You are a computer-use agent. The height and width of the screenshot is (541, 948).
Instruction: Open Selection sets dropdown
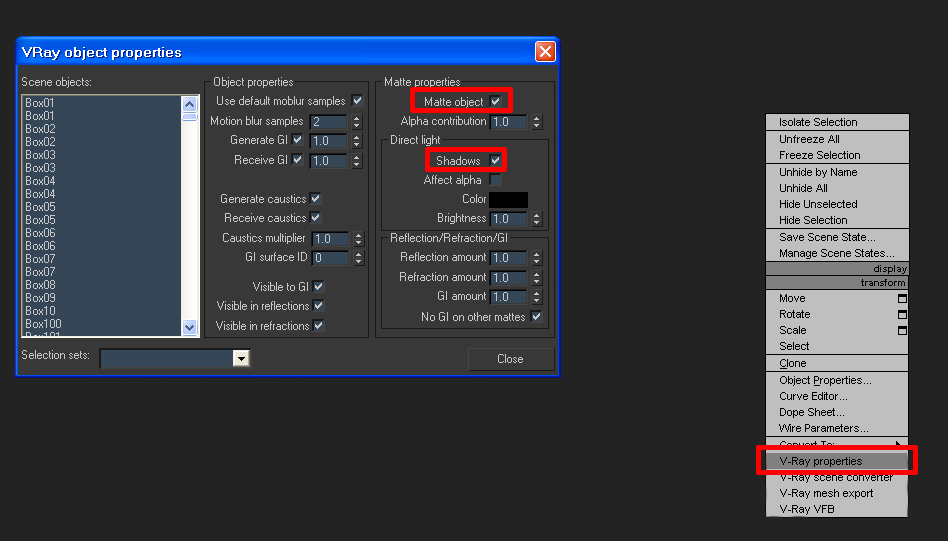[x=241, y=358]
